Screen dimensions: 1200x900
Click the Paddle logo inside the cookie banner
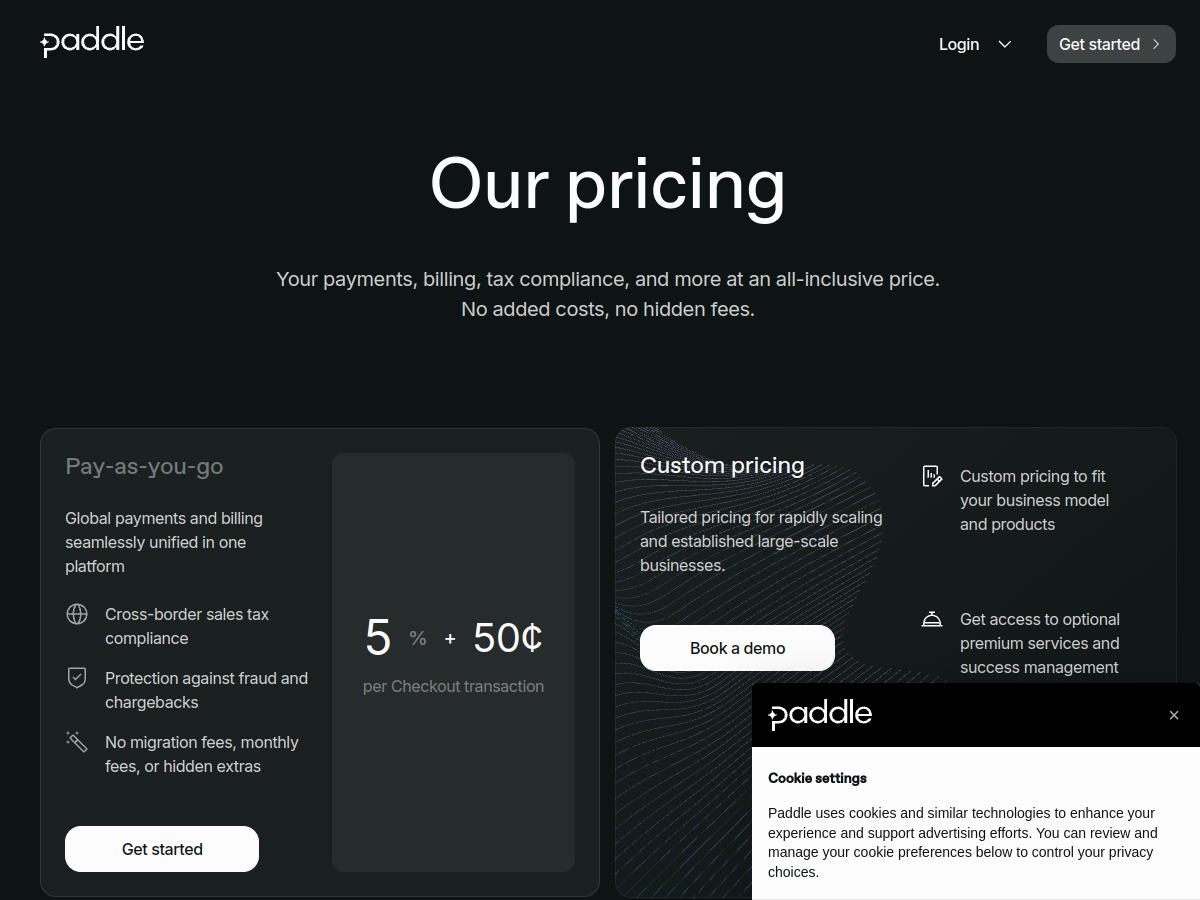click(x=819, y=714)
